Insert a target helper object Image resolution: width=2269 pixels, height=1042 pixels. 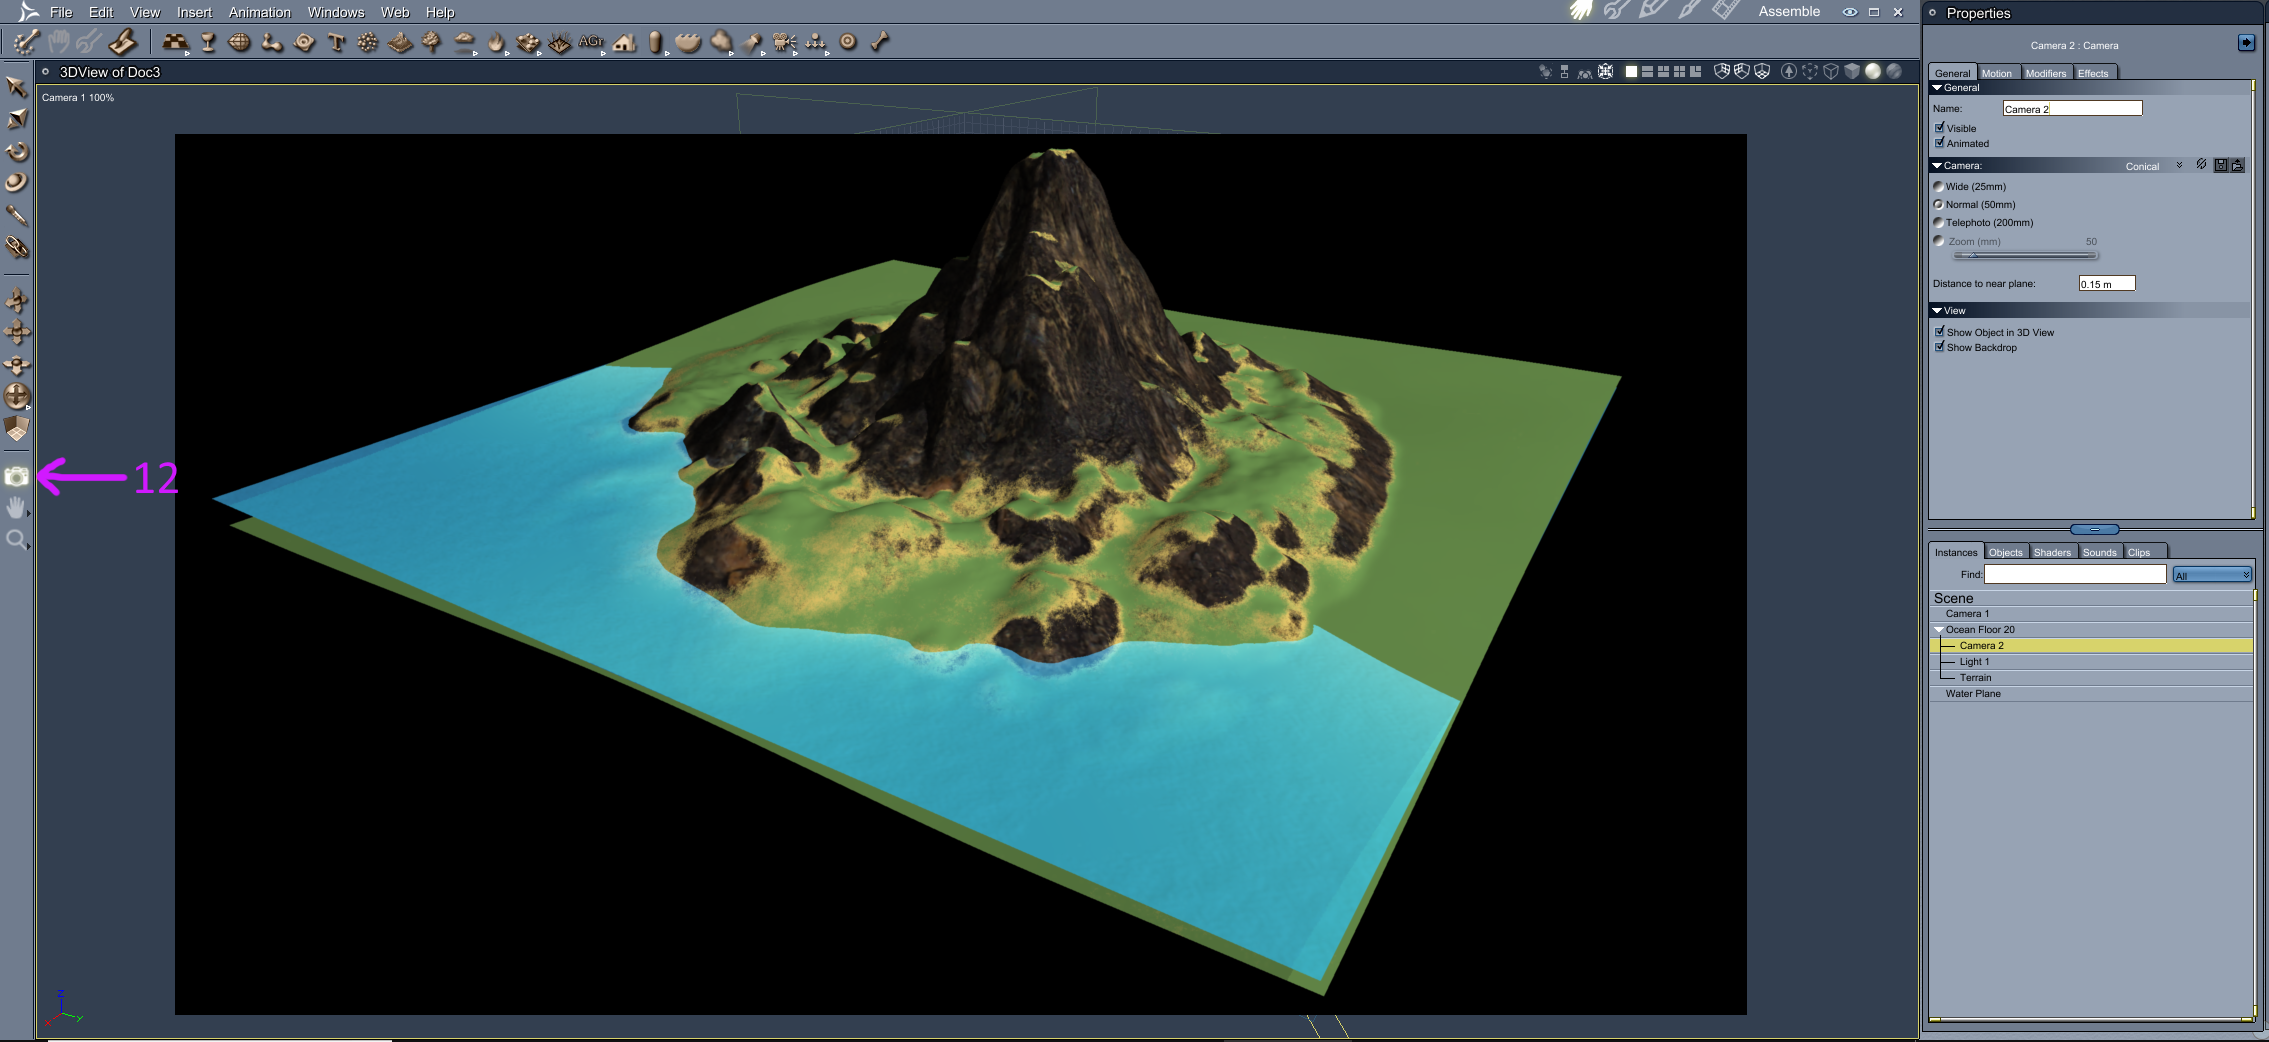click(848, 42)
